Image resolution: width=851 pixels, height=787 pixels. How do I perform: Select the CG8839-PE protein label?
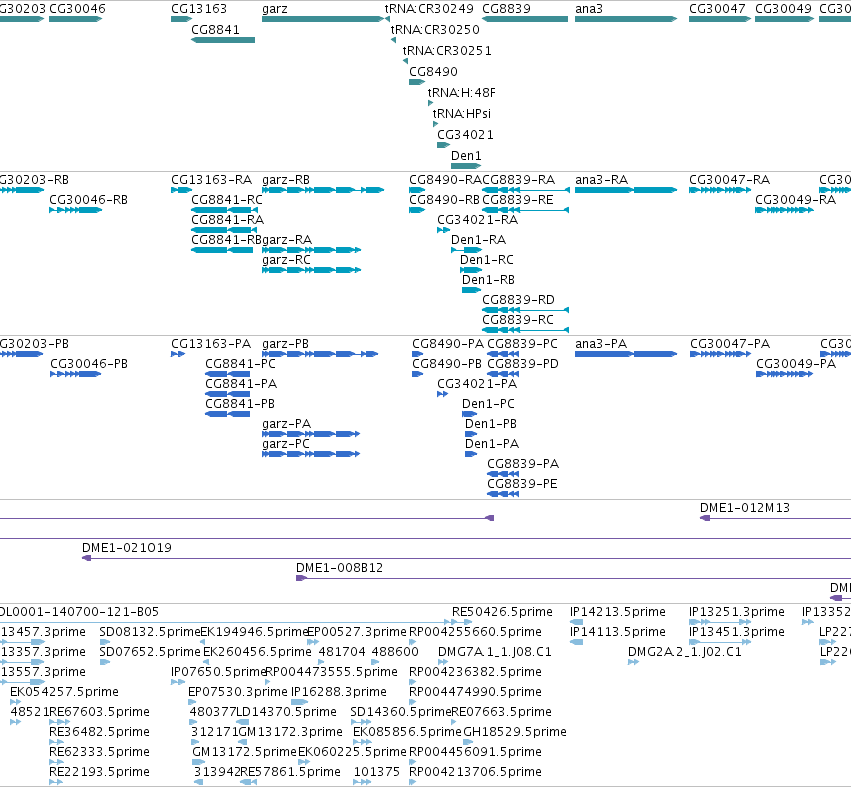pyautogui.click(x=523, y=484)
